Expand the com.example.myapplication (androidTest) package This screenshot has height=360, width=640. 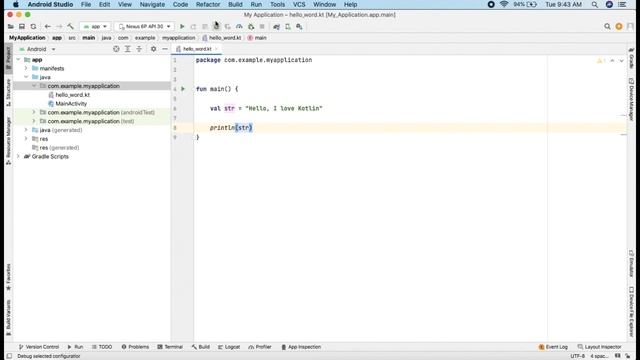(34, 112)
